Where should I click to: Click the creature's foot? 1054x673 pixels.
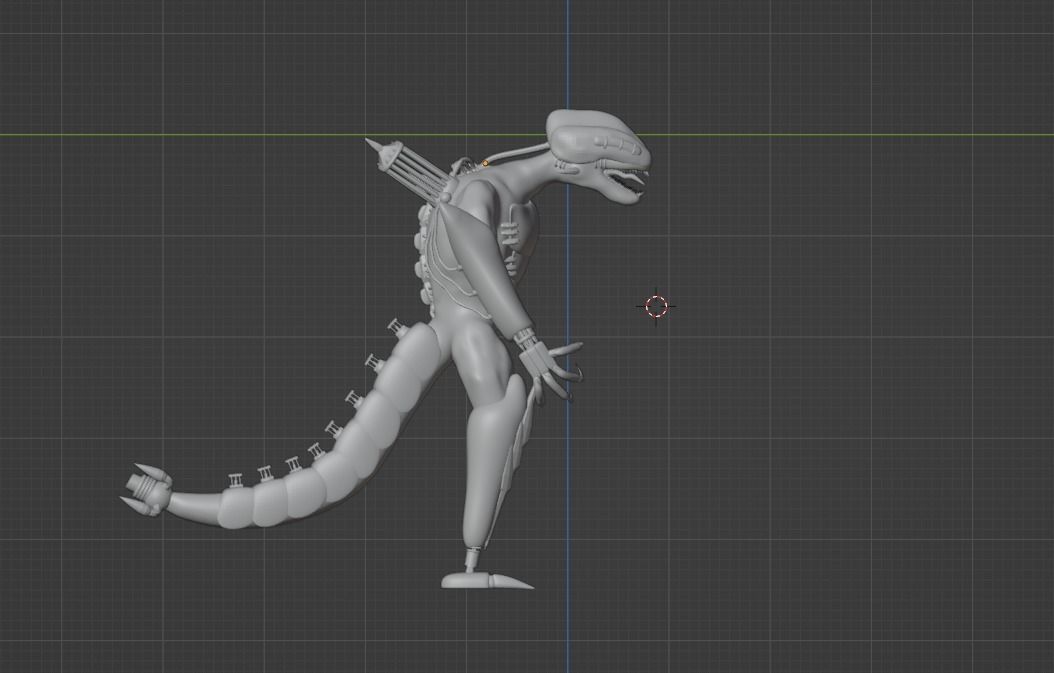(x=487, y=580)
